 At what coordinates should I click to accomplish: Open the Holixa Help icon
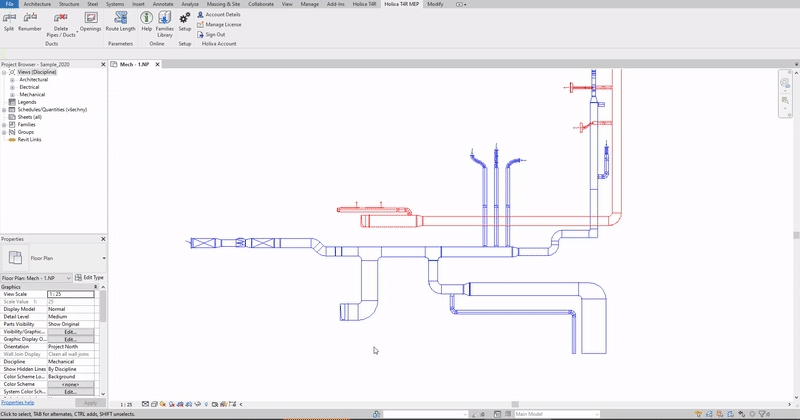click(147, 19)
